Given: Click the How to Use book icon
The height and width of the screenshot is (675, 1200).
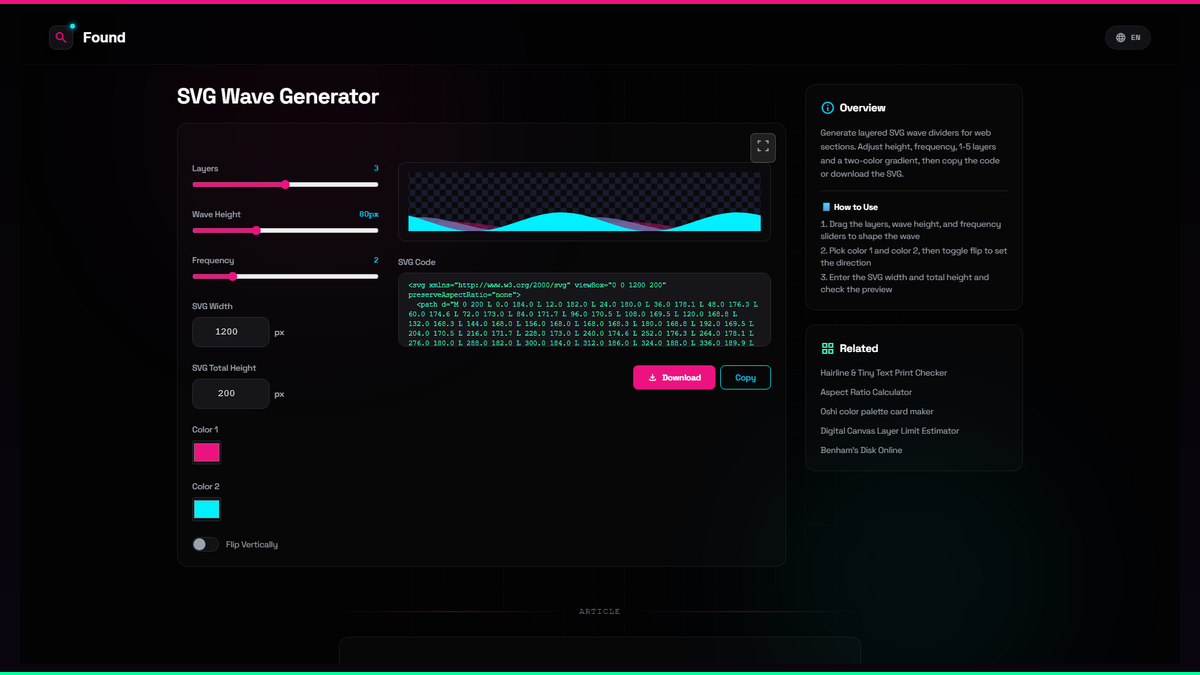Looking at the screenshot, I should pos(826,207).
